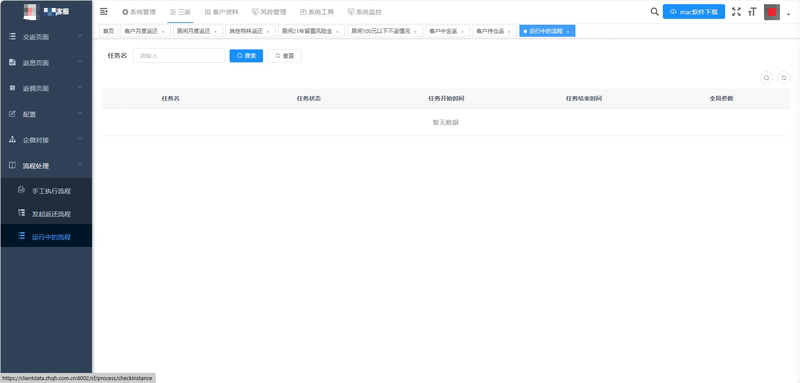This screenshot has height=383, width=800.
Task: Expand the 交返页面 sidebar menu
Action: tap(46, 37)
